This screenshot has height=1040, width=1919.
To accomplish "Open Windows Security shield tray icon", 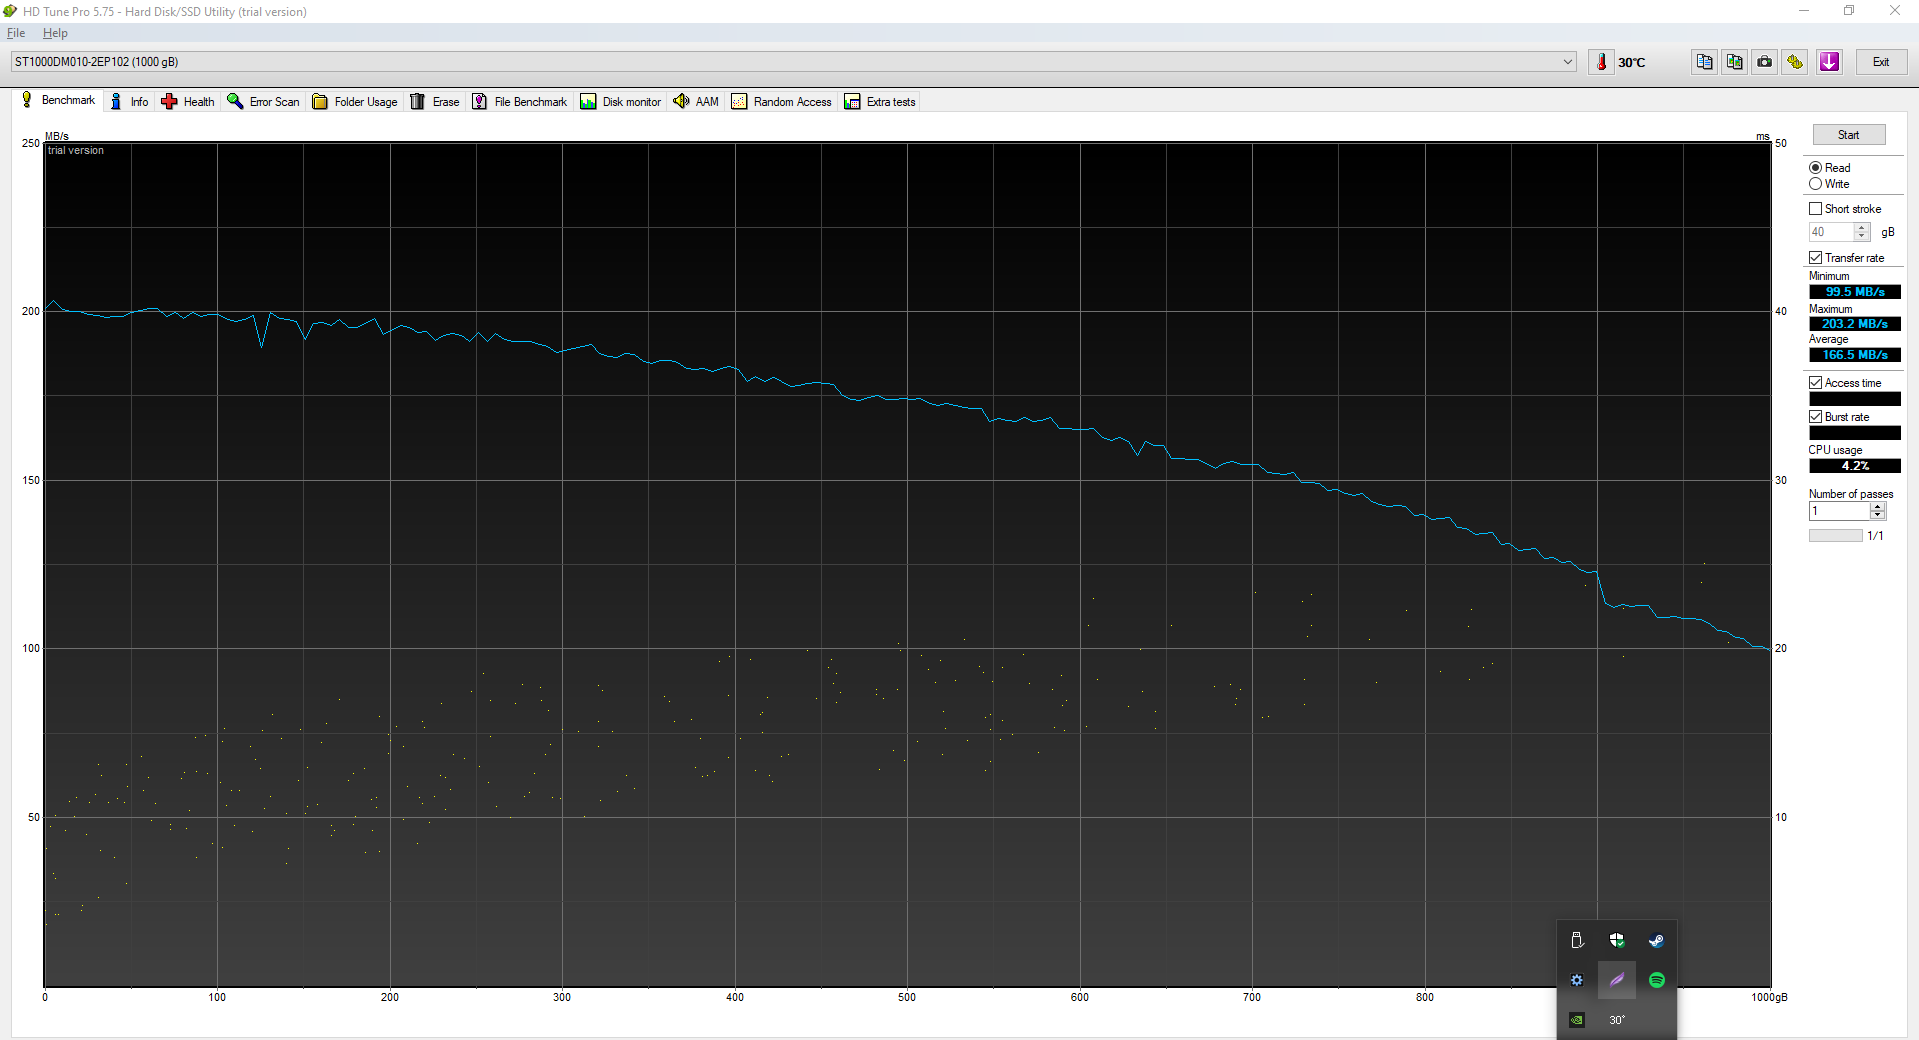I will [x=1617, y=940].
